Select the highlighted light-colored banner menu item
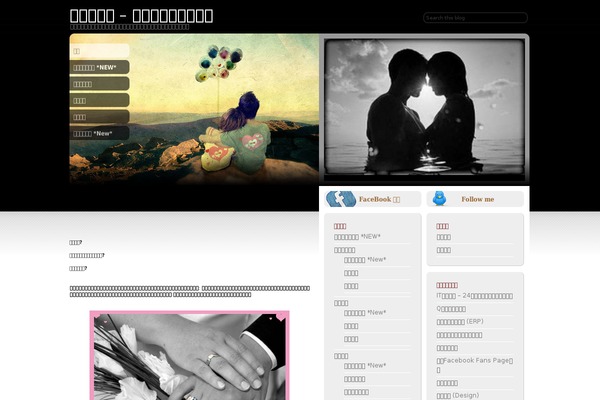Viewport: 600px width, 400px height. [99, 51]
